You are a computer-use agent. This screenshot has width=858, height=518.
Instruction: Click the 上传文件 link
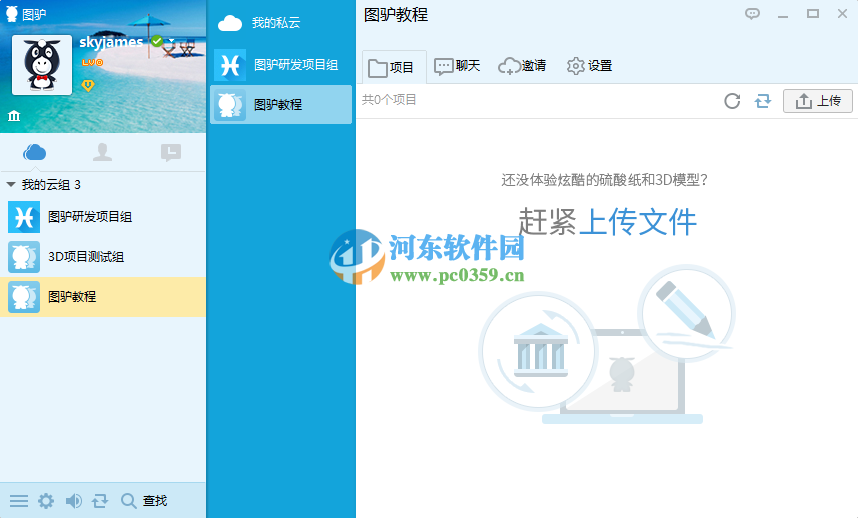coord(637,222)
